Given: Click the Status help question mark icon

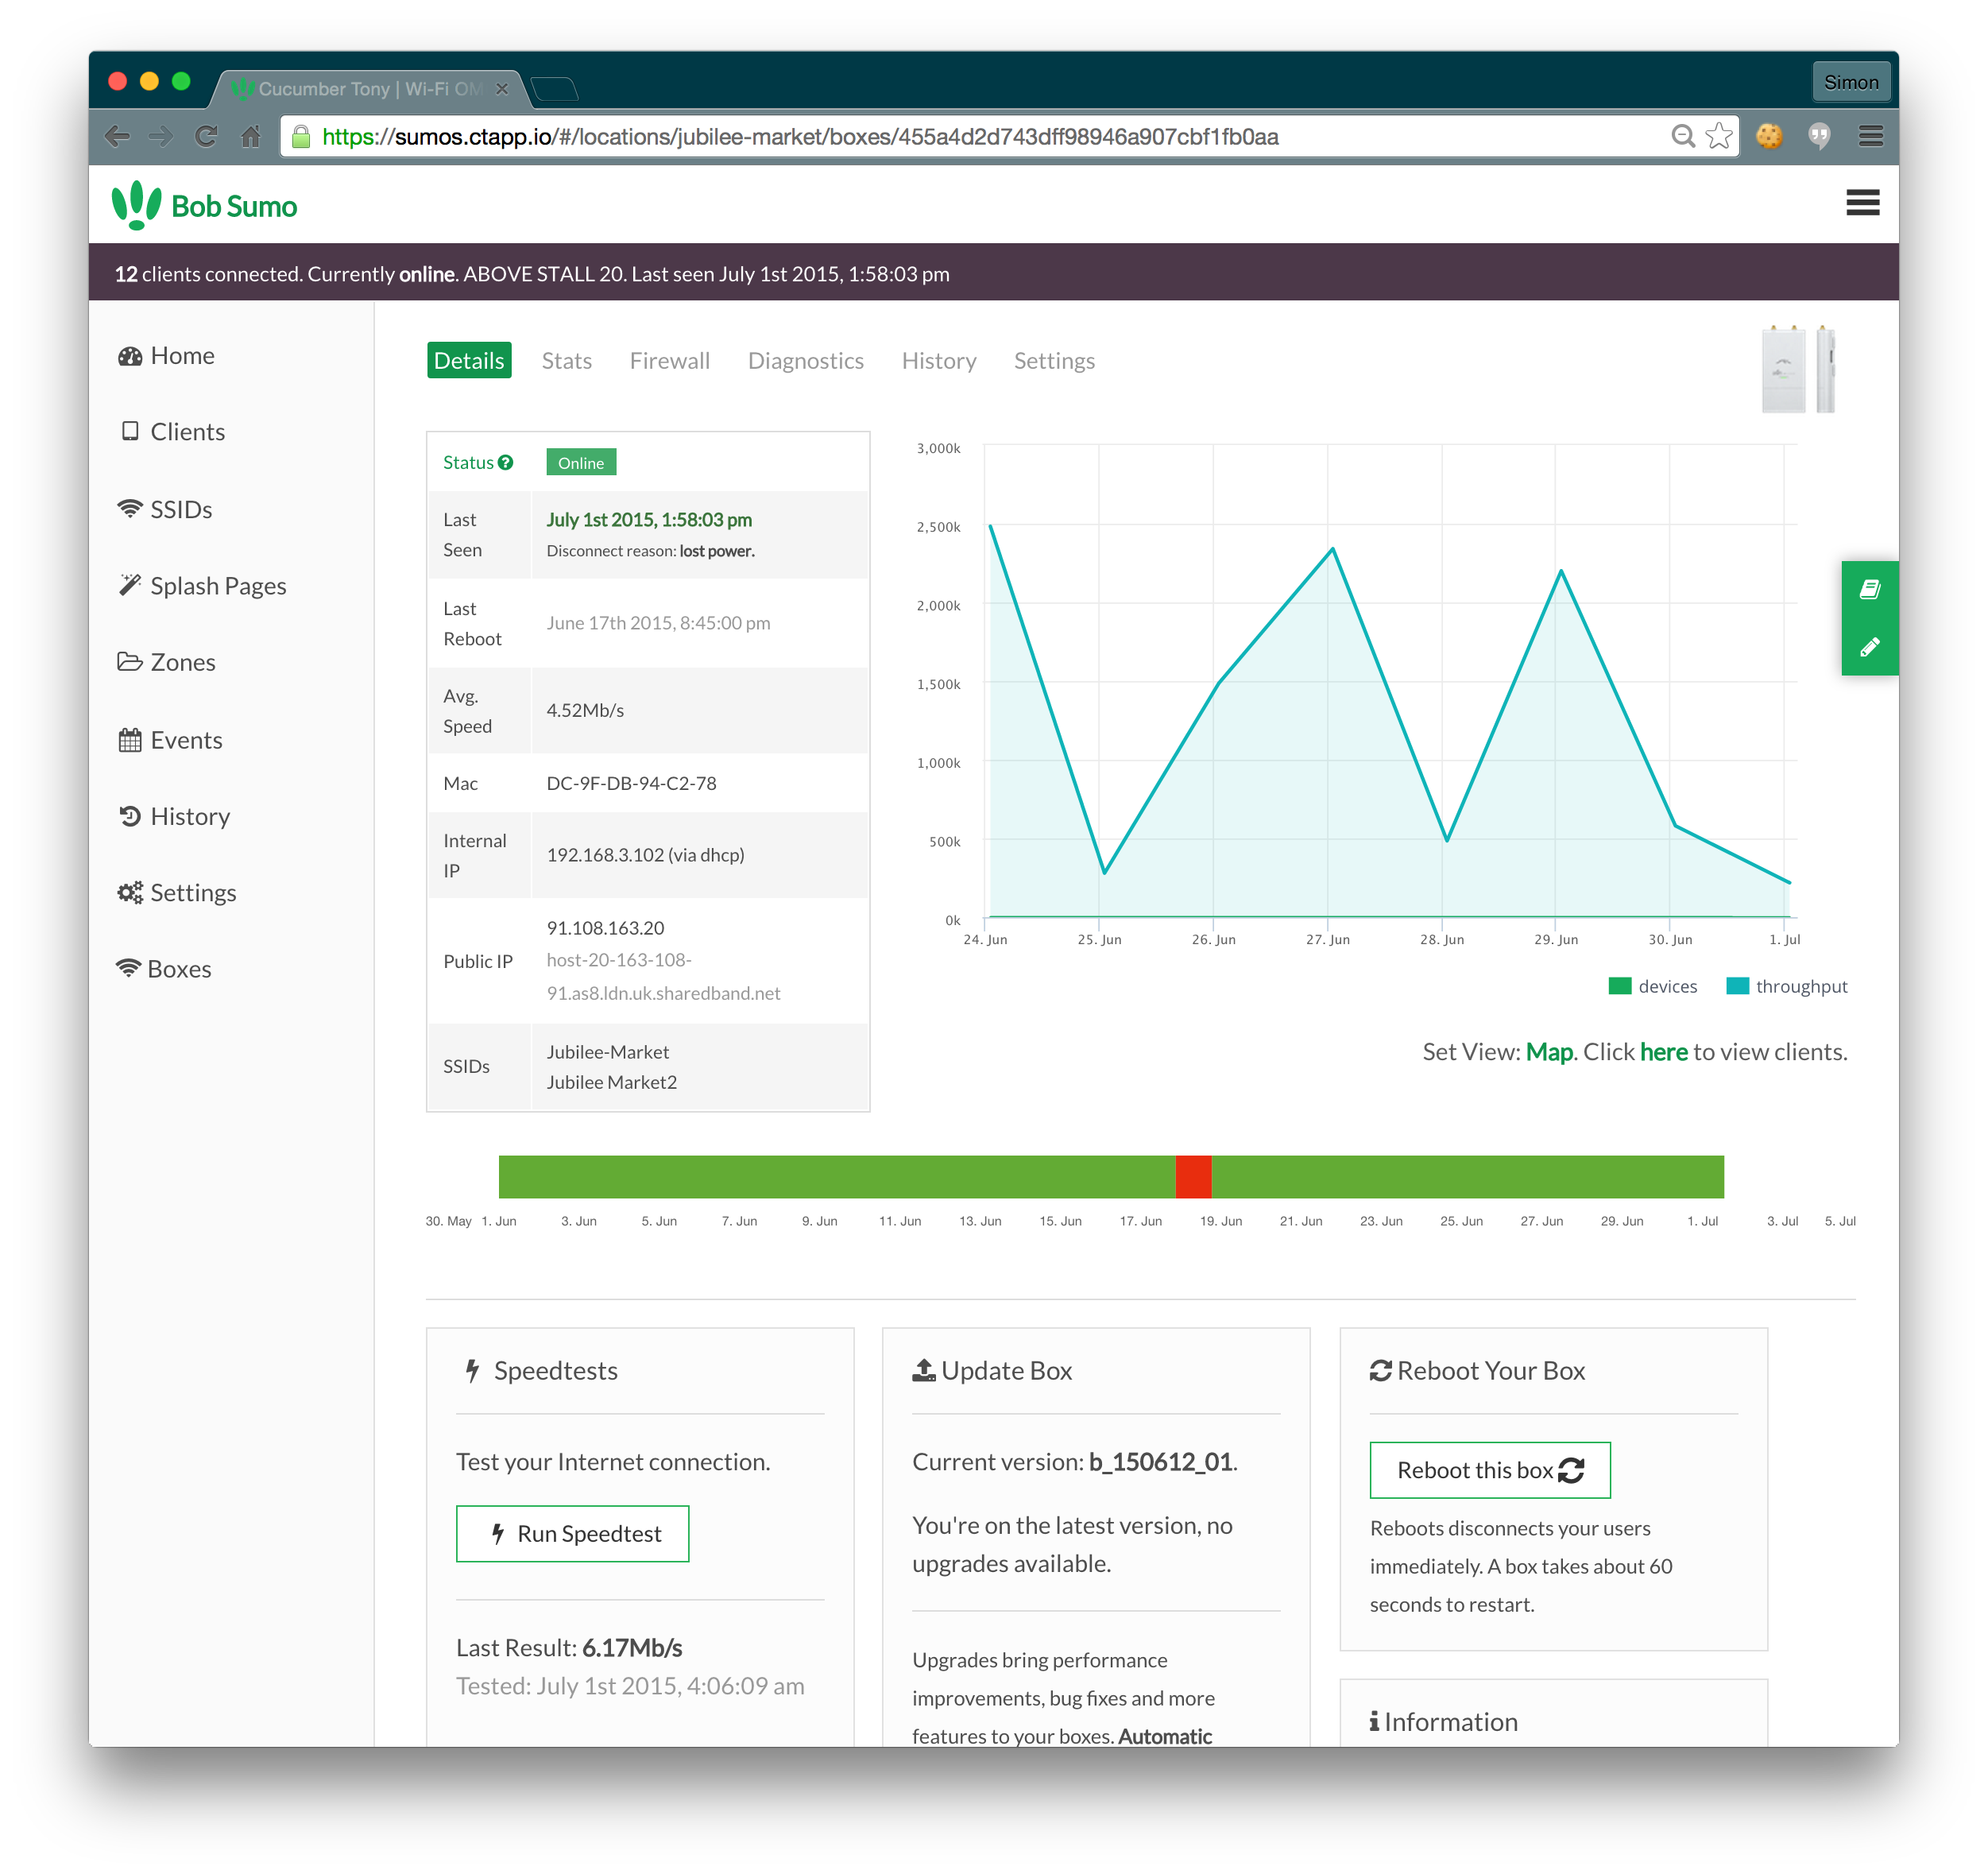Looking at the screenshot, I should [x=506, y=462].
